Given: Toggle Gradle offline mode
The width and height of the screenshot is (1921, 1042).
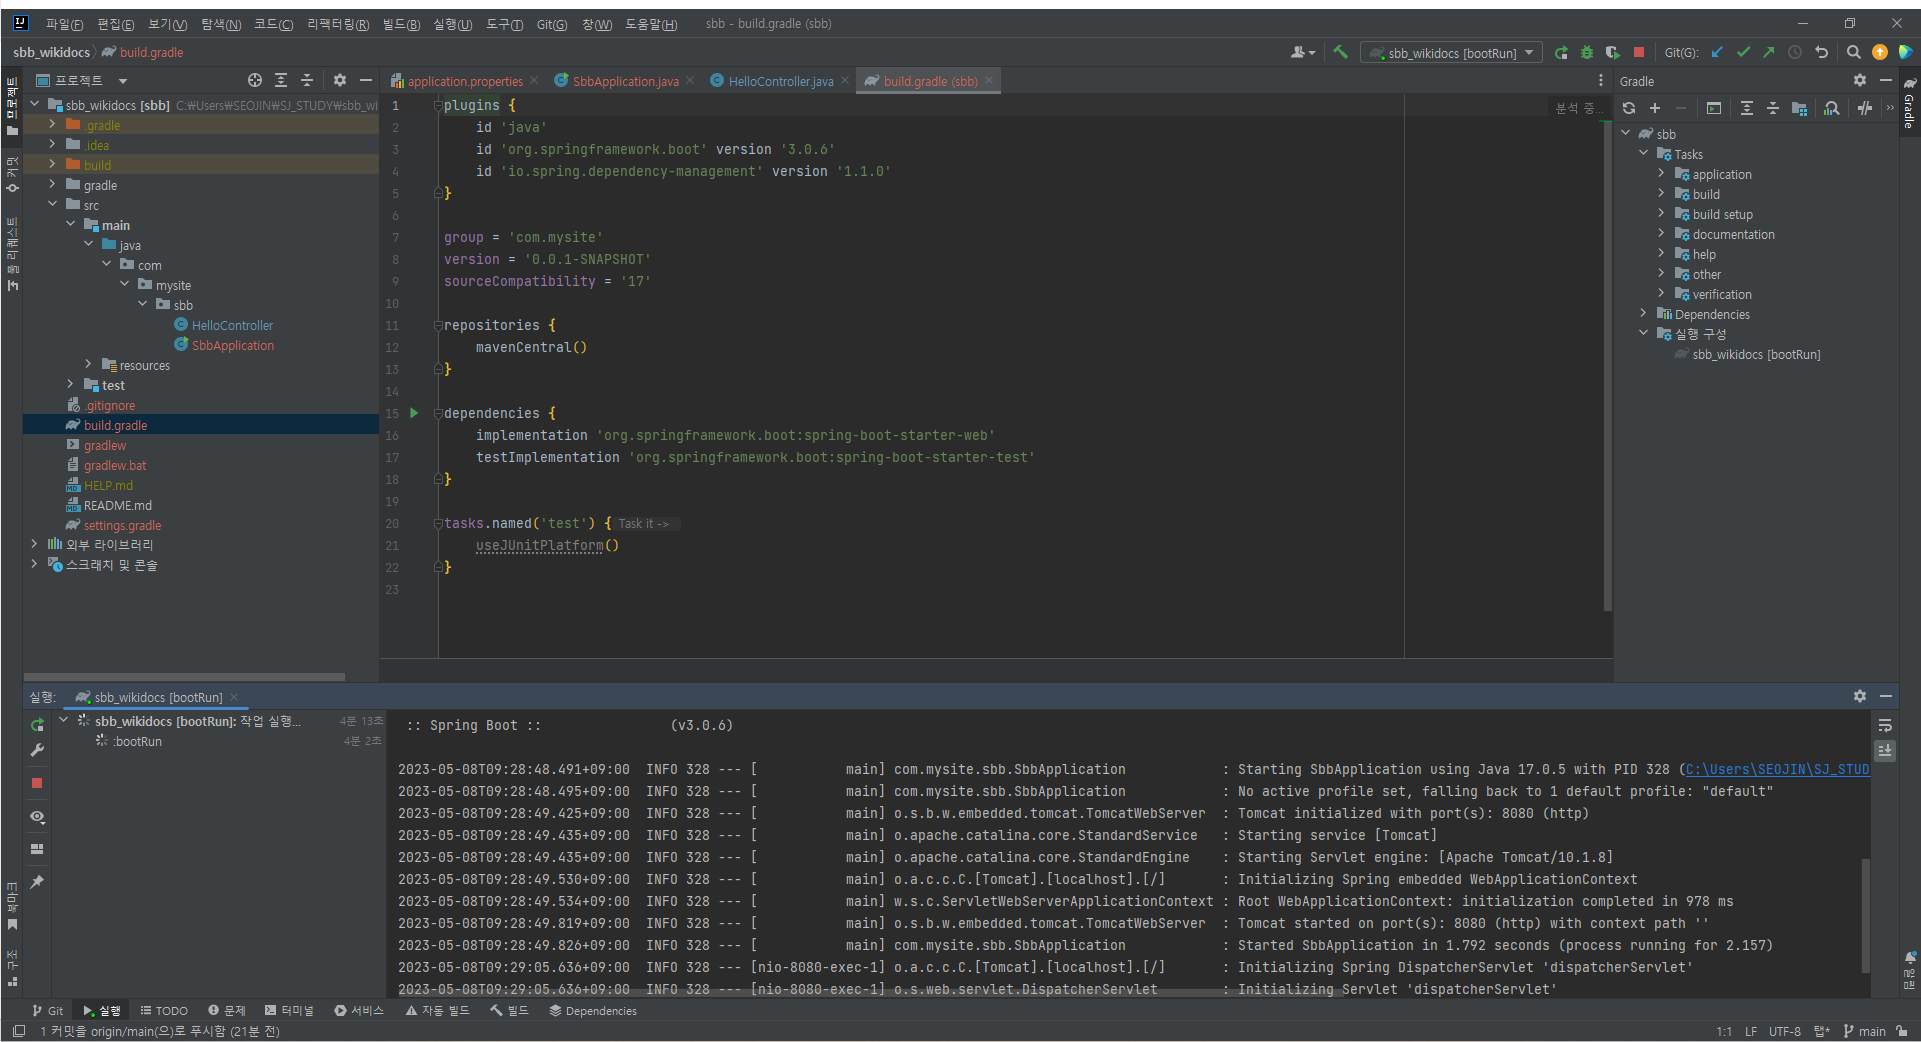Looking at the screenshot, I should (x=1866, y=108).
